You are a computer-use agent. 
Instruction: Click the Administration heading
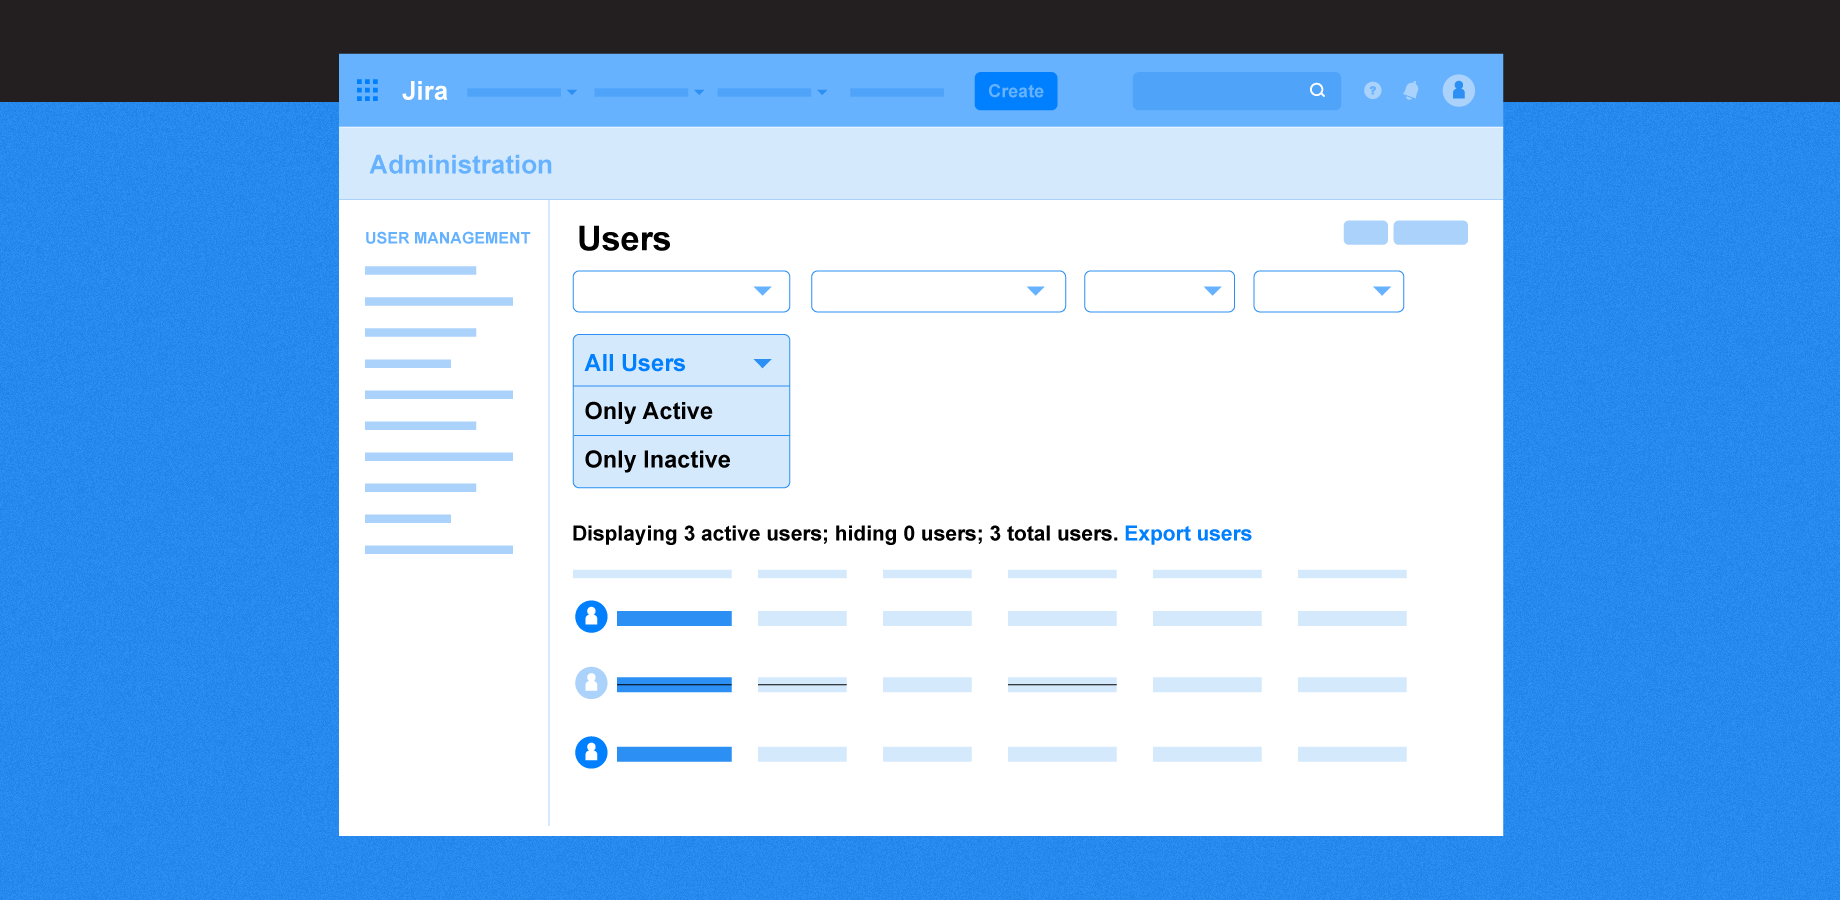click(x=461, y=164)
